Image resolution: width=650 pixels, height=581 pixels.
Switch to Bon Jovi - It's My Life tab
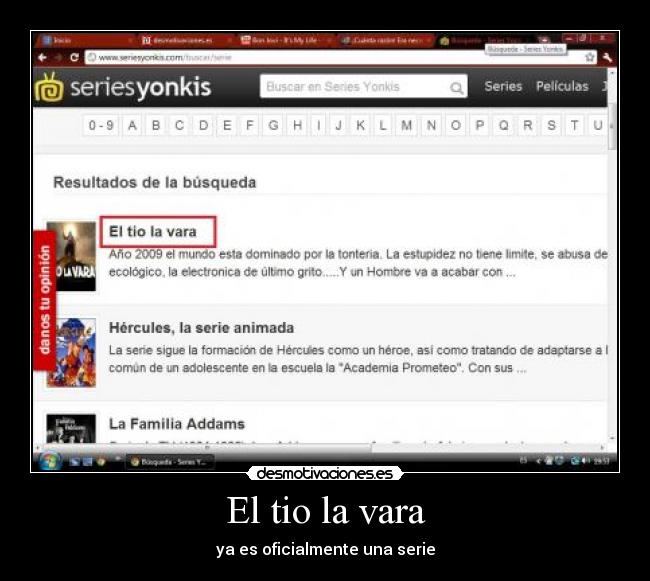click(x=285, y=40)
